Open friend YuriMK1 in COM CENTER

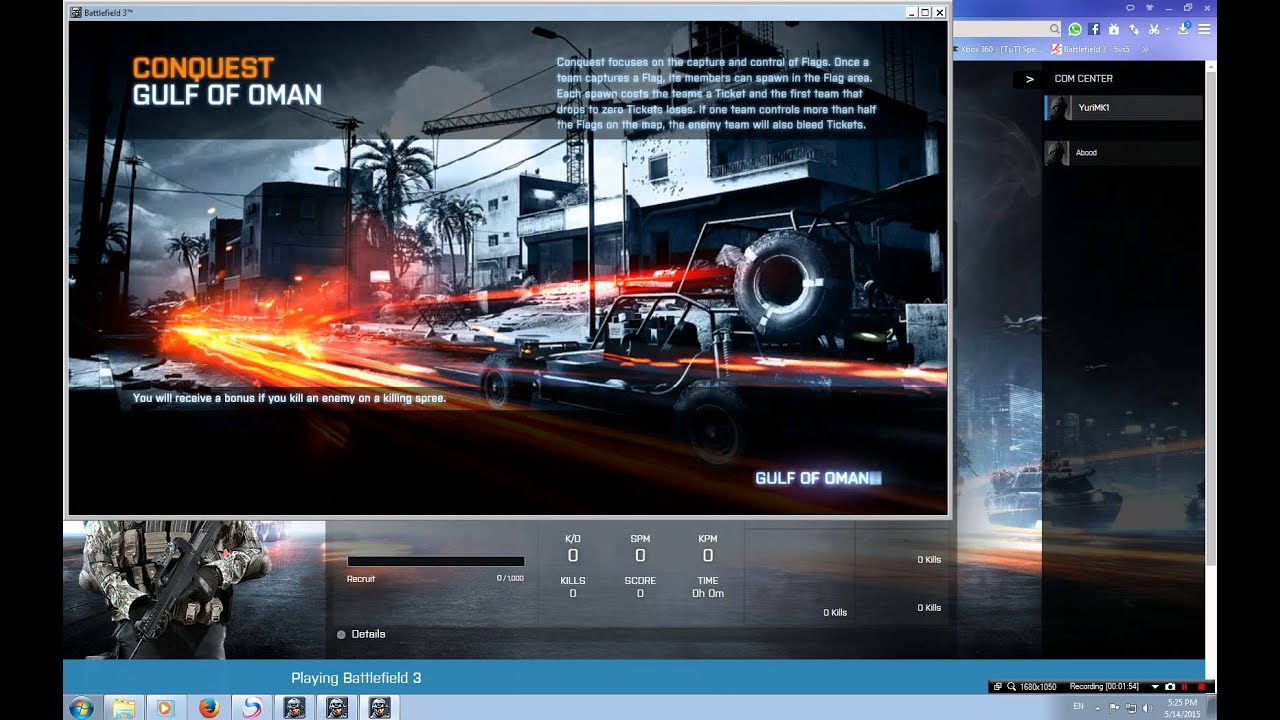(x=1123, y=107)
